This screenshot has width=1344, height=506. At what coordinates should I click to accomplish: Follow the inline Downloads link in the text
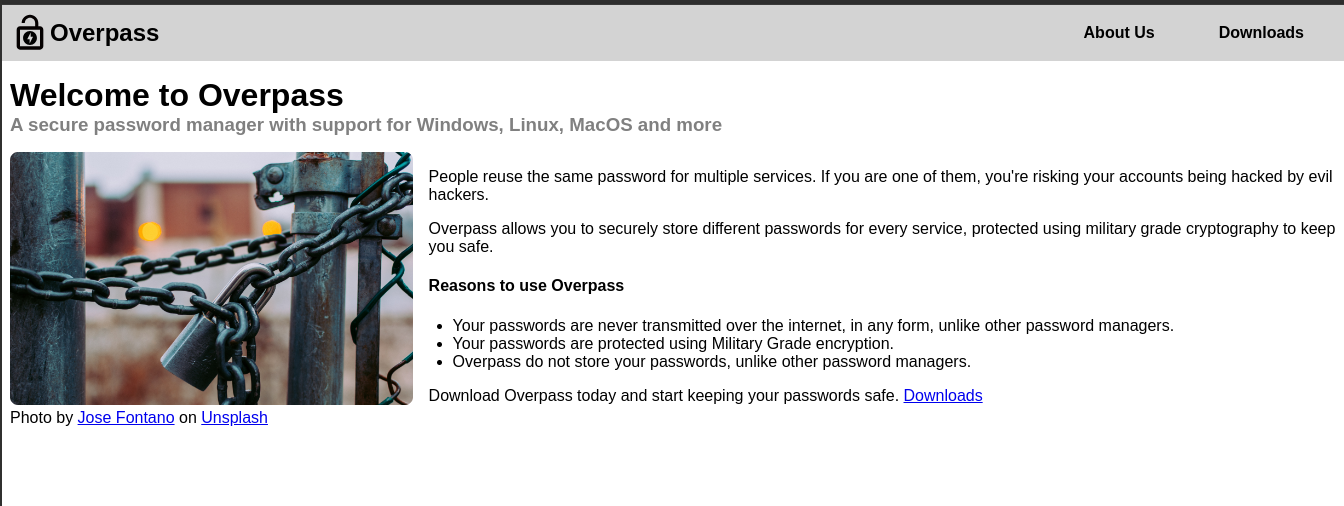pyautogui.click(x=943, y=396)
